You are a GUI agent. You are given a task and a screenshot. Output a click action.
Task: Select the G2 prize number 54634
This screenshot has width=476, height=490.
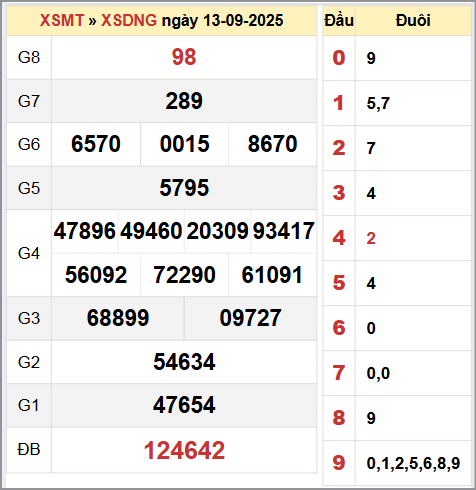coord(184,362)
